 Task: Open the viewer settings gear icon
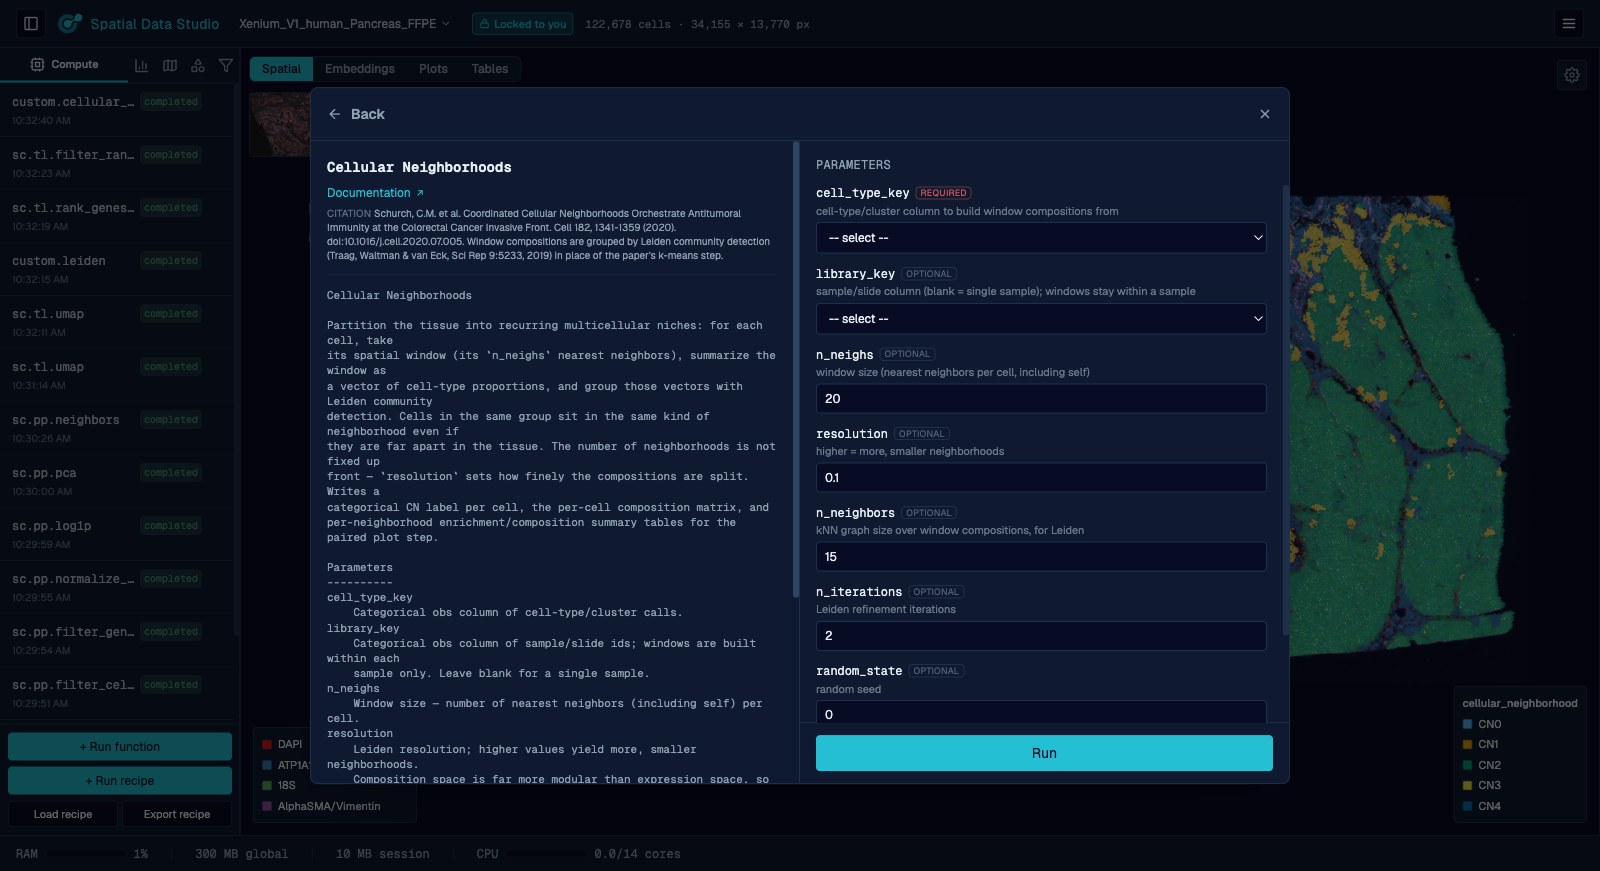[1572, 75]
